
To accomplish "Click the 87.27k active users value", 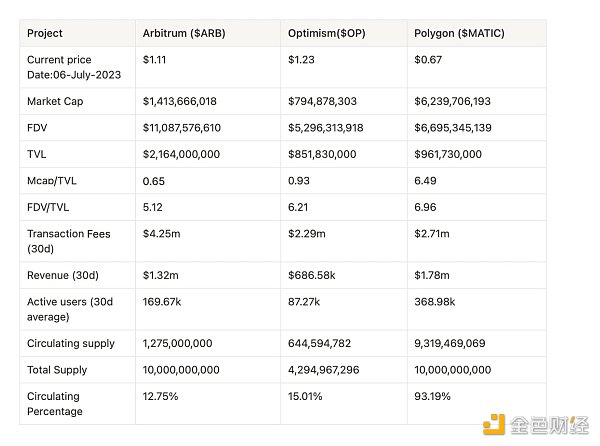I will (x=304, y=302).
